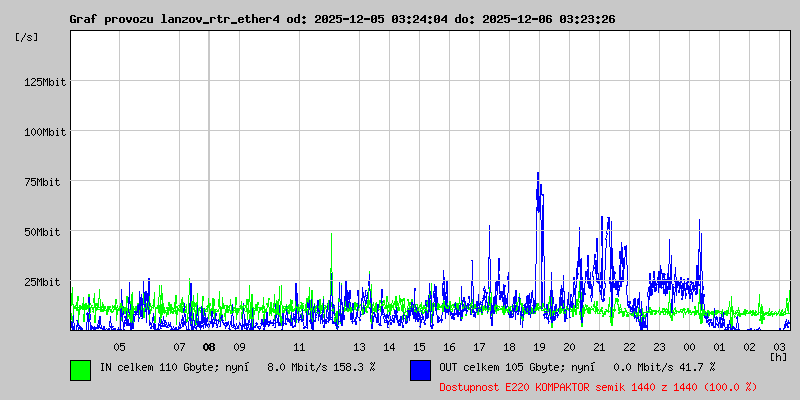800x400 pixels.
Task: Select the bold 08 hour marker
Action: (209, 347)
